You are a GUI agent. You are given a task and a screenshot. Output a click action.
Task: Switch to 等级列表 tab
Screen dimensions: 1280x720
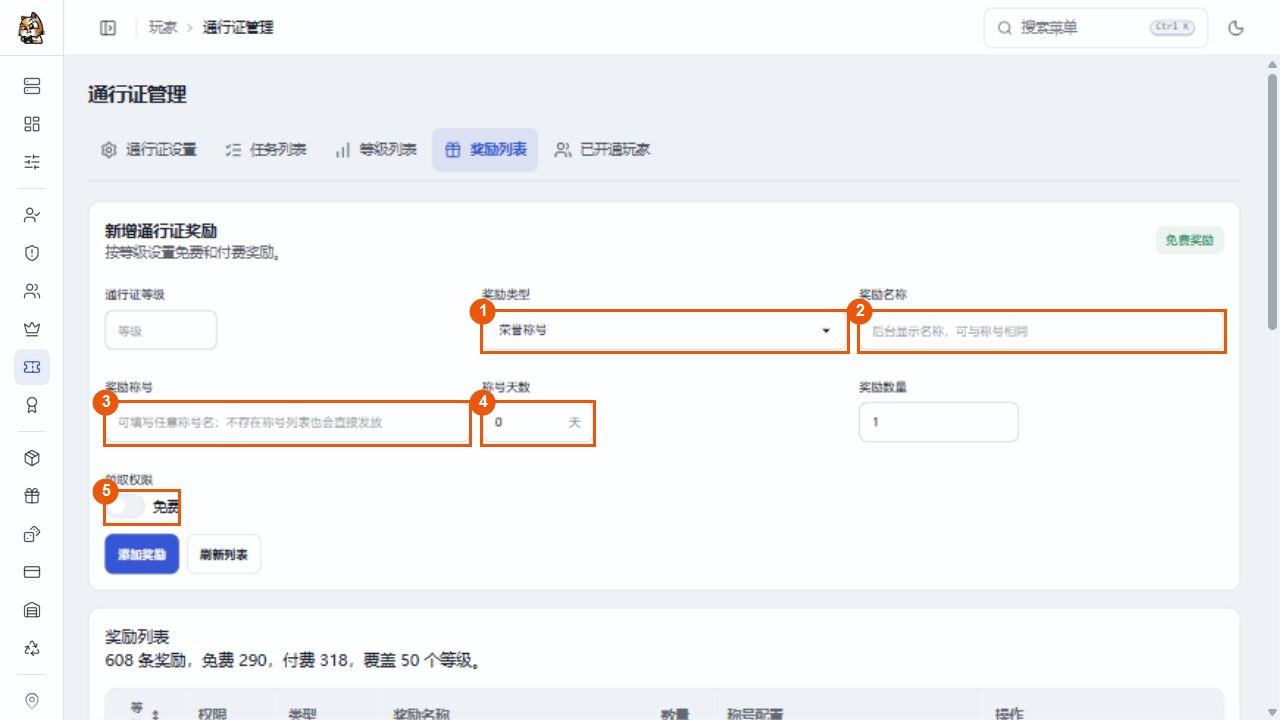coord(376,150)
